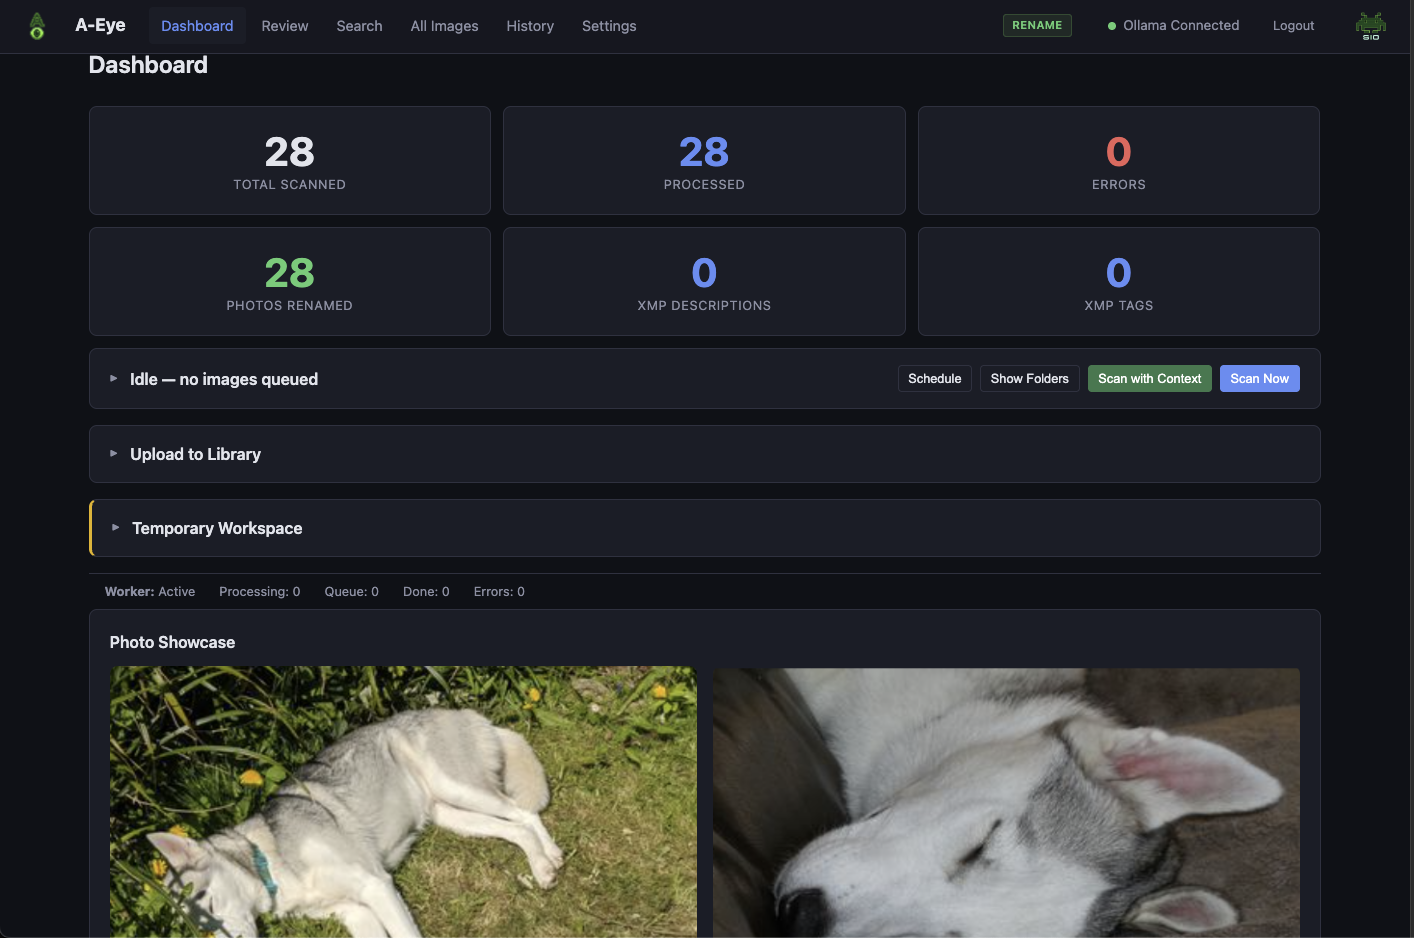Open the Settings tab

coord(609,26)
